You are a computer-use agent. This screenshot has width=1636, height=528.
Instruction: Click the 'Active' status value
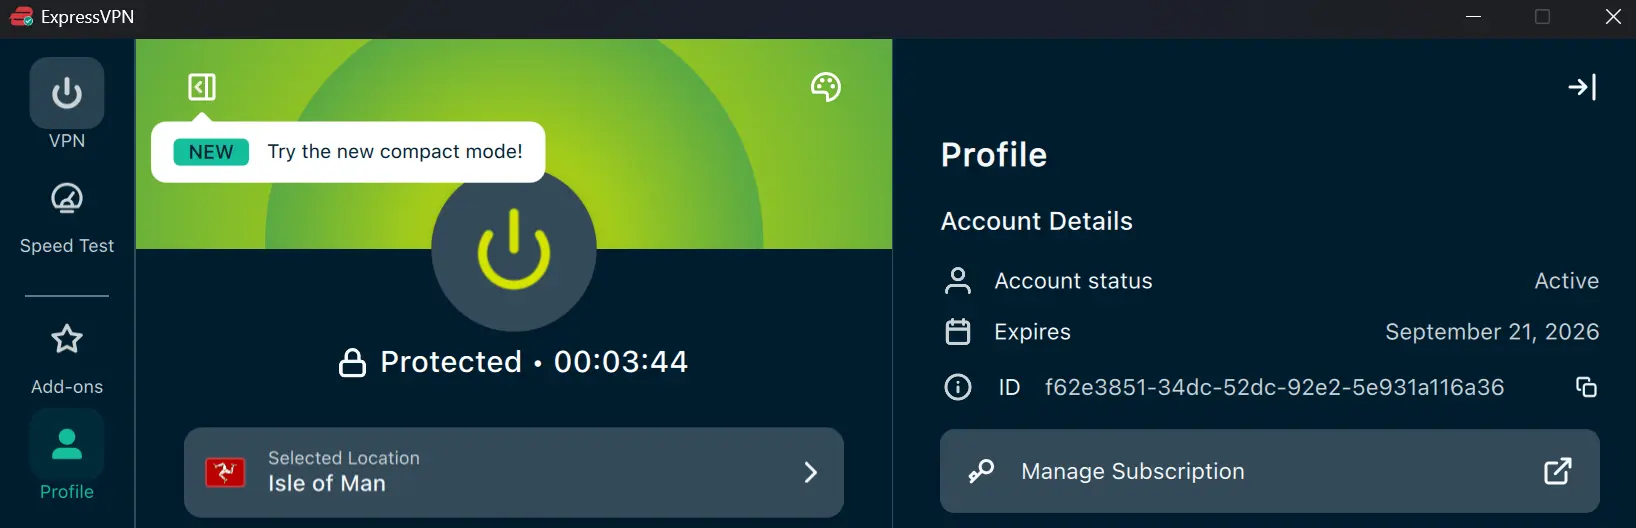pyautogui.click(x=1567, y=281)
